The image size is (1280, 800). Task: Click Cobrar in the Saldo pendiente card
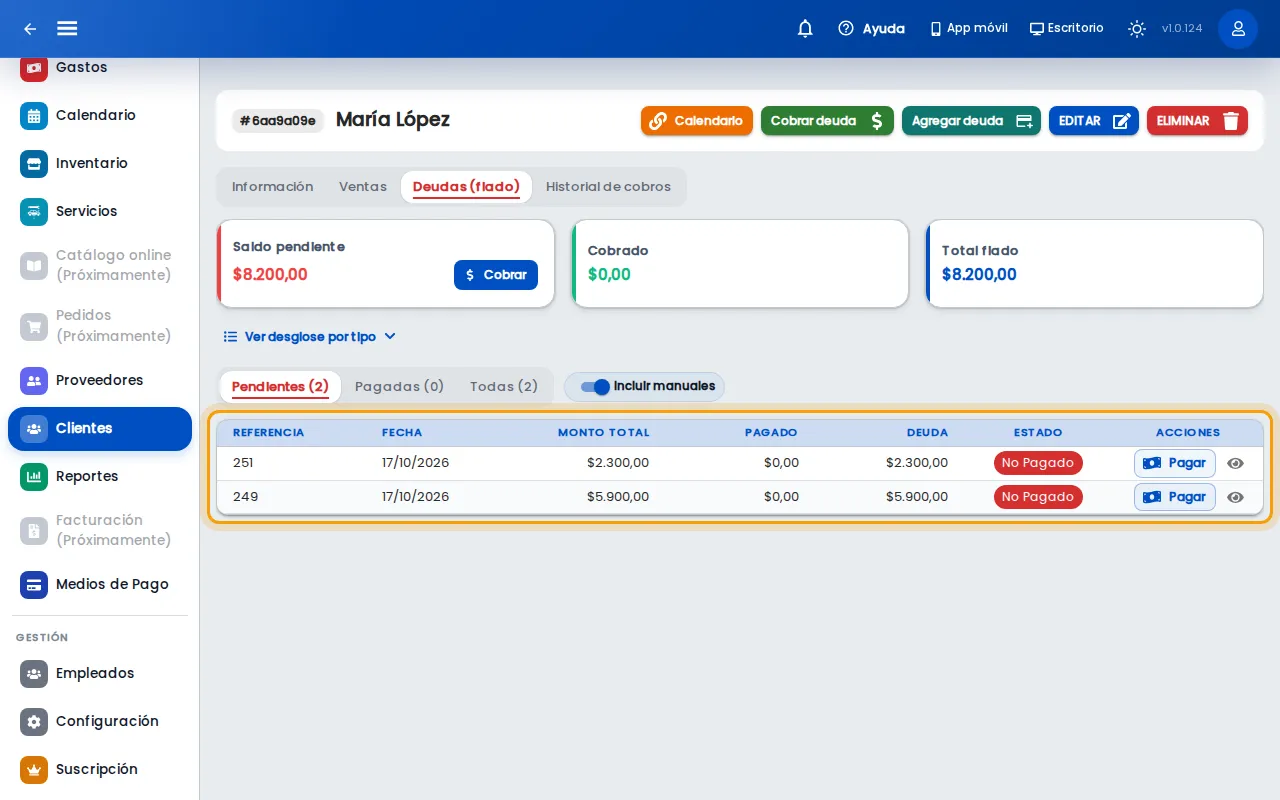point(496,275)
